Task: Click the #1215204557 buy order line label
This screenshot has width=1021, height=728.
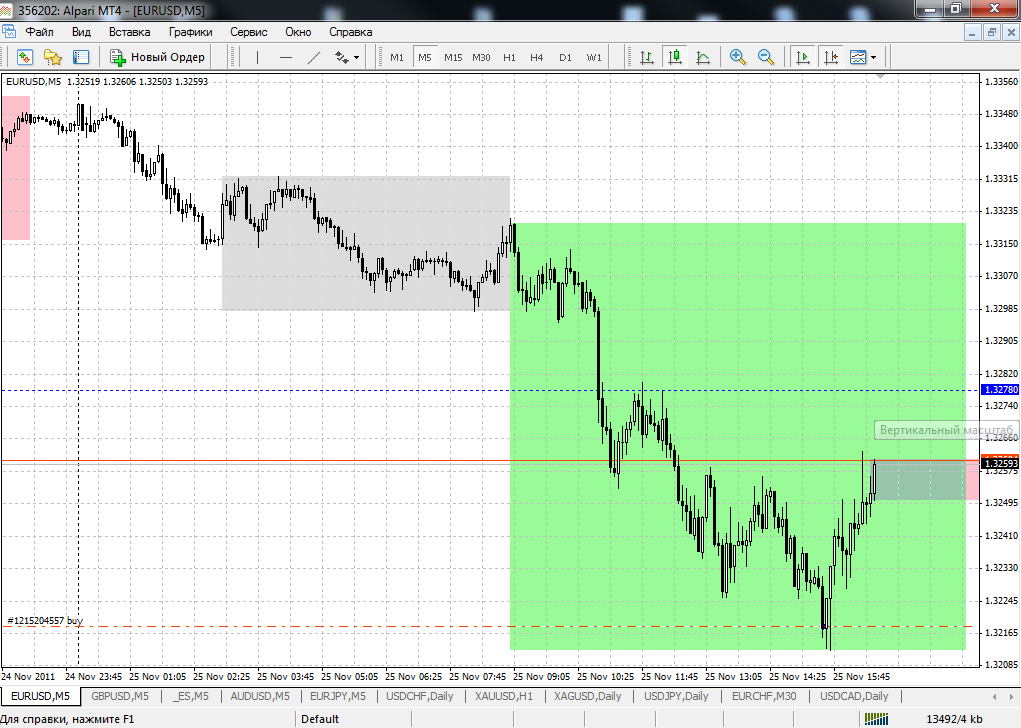Action: (x=45, y=621)
